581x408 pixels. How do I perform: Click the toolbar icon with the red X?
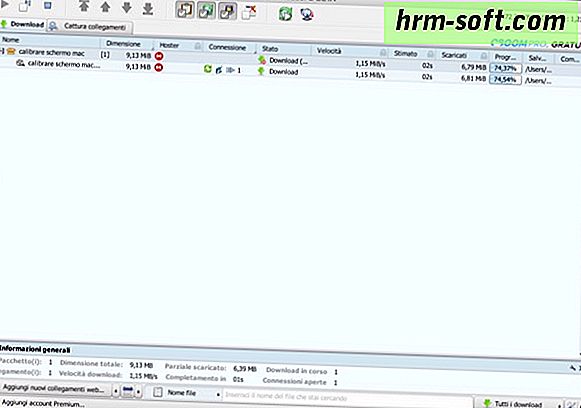(x=249, y=12)
